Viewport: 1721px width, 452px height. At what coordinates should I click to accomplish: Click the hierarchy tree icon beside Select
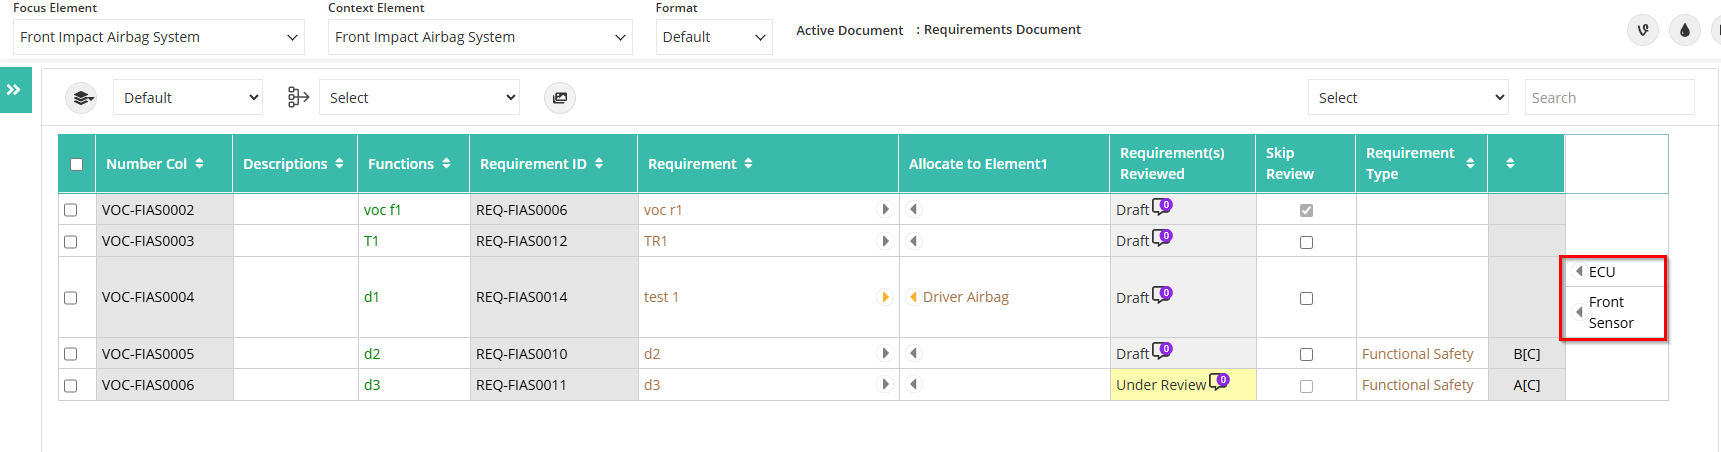pyautogui.click(x=298, y=97)
